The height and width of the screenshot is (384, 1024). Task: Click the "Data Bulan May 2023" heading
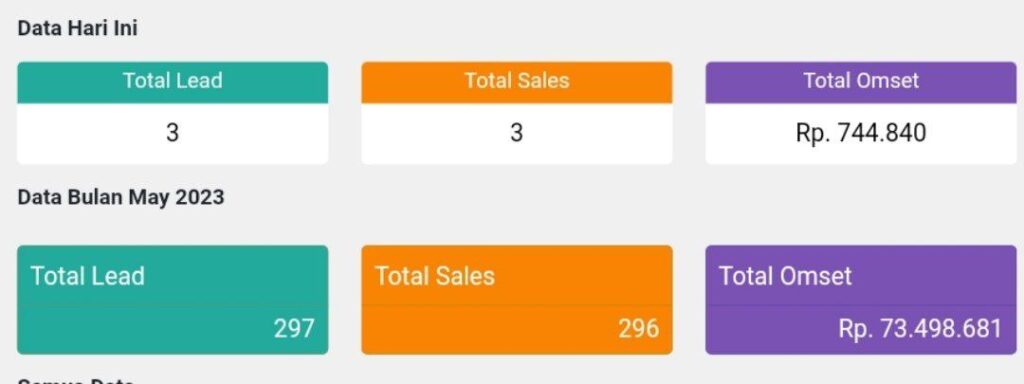point(121,197)
